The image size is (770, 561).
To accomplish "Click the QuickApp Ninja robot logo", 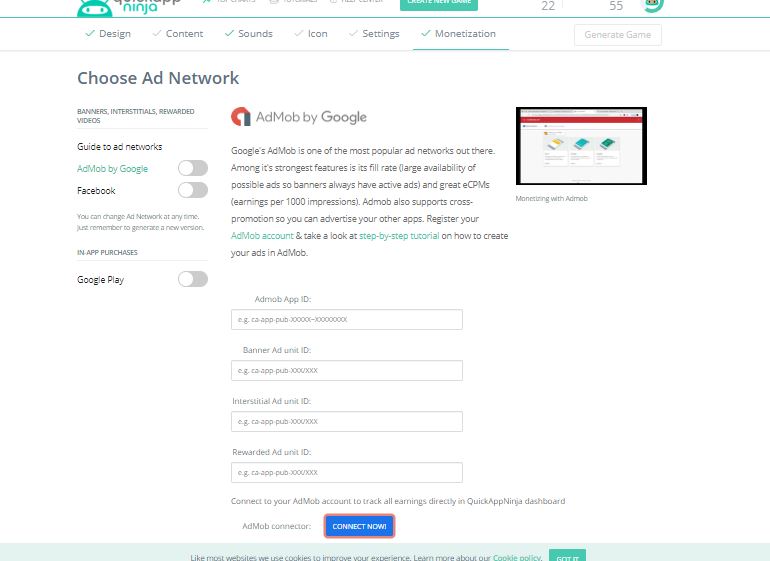I will 95,8.
